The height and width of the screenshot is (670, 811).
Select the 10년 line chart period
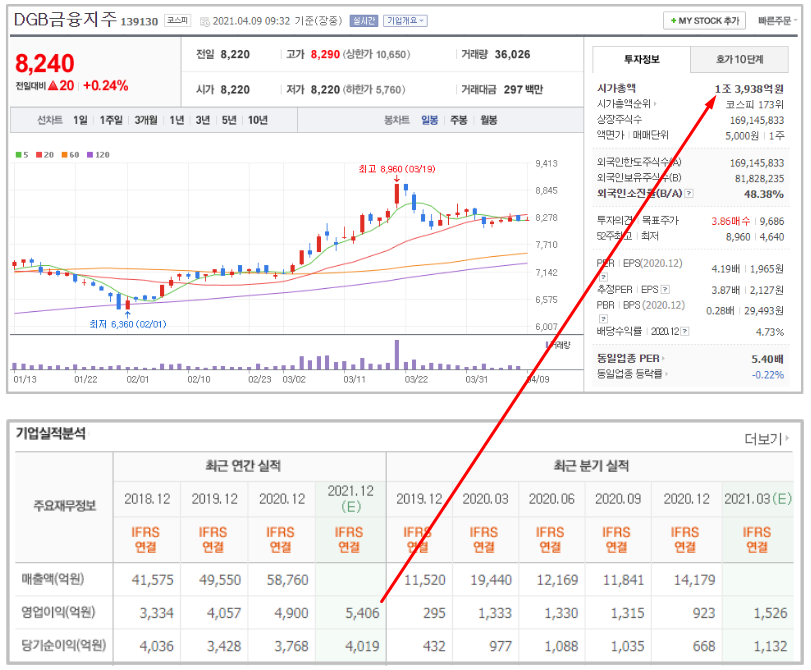[258, 120]
